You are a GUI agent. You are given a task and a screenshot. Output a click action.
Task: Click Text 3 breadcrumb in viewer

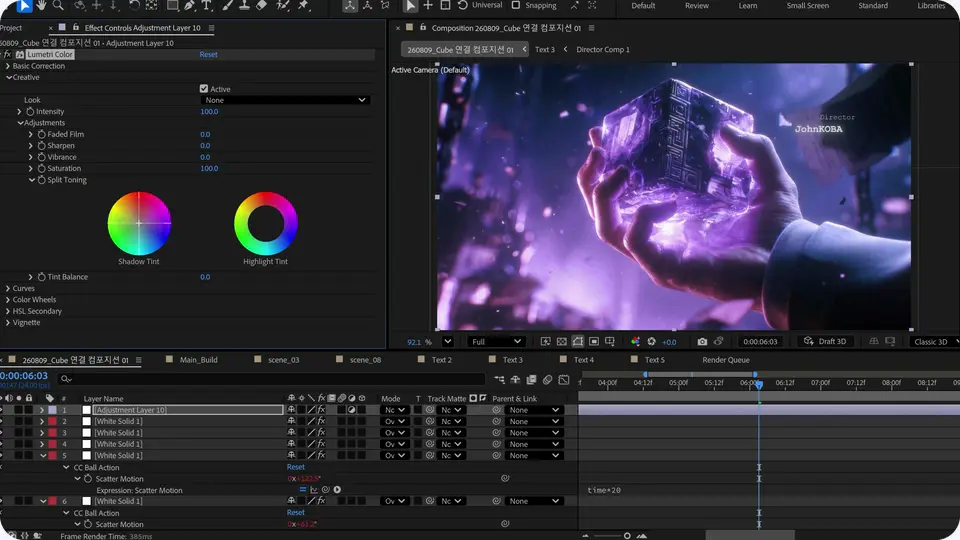pyautogui.click(x=545, y=50)
